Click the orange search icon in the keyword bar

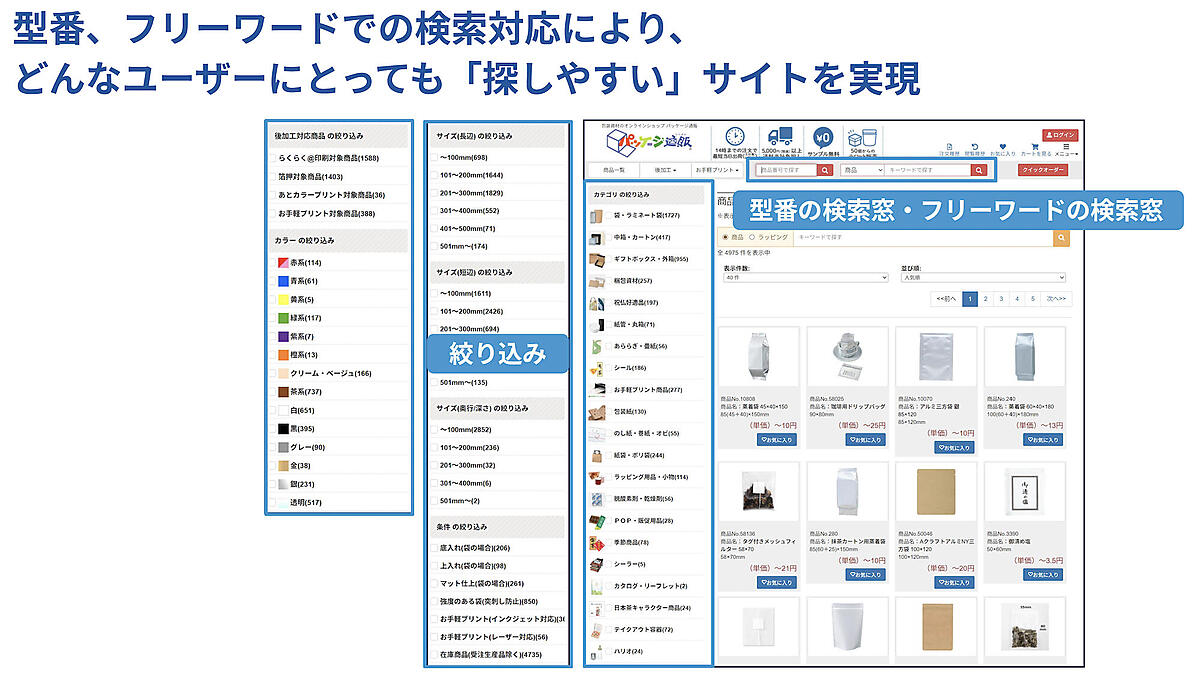(1061, 238)
